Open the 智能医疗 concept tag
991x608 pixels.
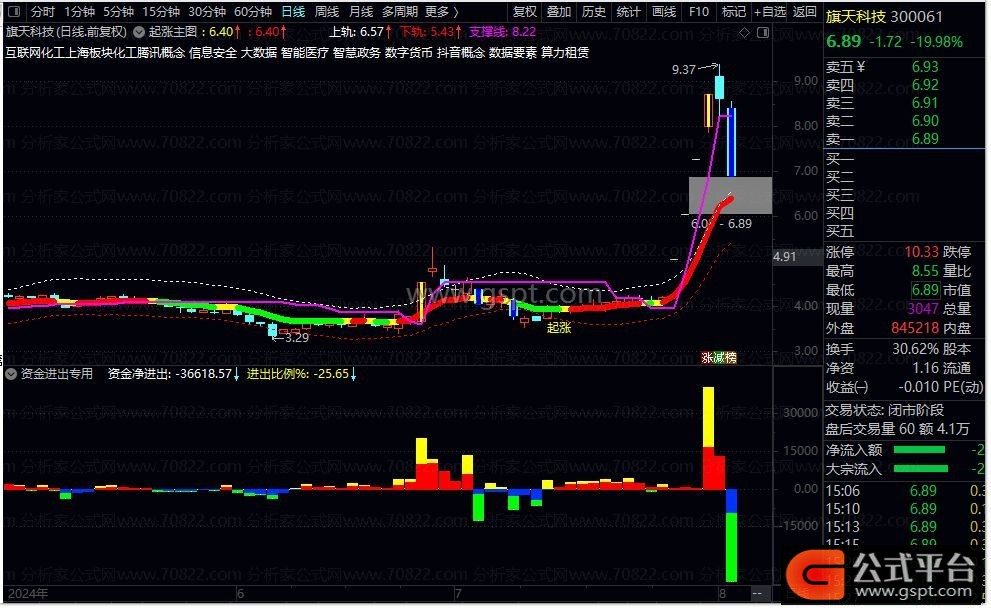305,52
